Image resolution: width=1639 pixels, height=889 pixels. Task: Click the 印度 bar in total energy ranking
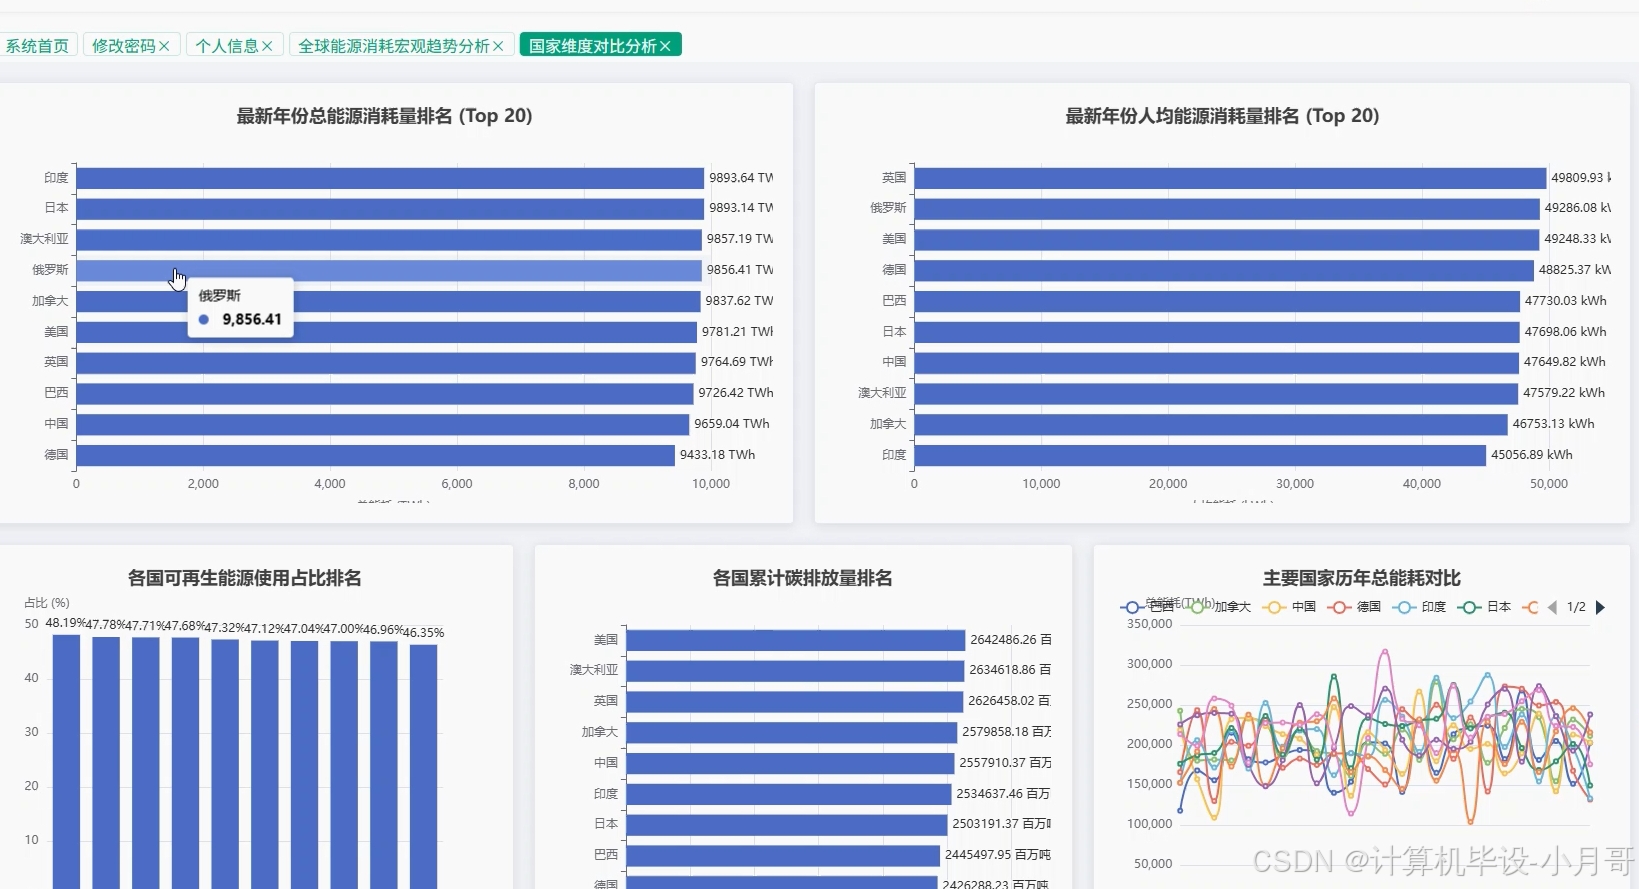point(390,178)
